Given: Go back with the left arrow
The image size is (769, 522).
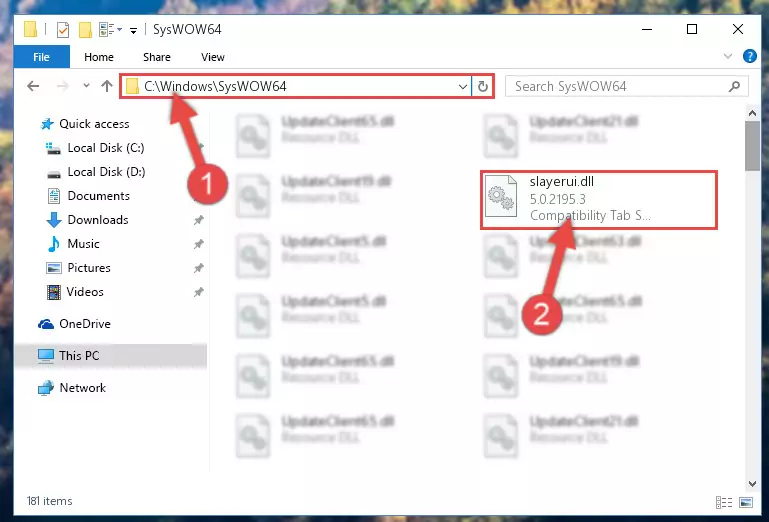Looking at the screenshot, I should pos(33,86).
